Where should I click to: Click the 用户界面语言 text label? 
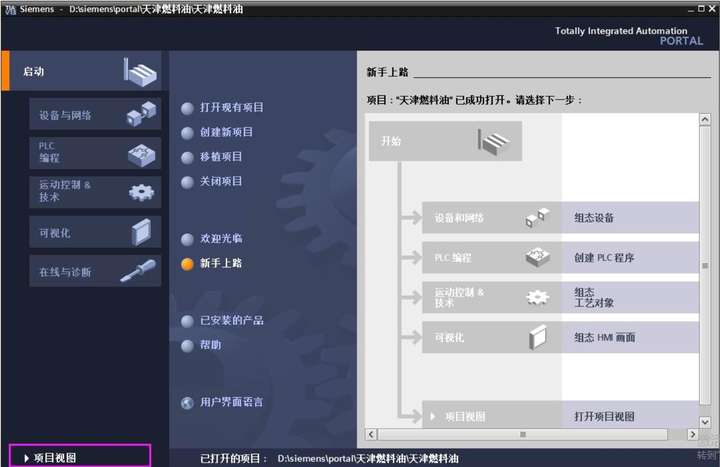(x=231, y=402)
